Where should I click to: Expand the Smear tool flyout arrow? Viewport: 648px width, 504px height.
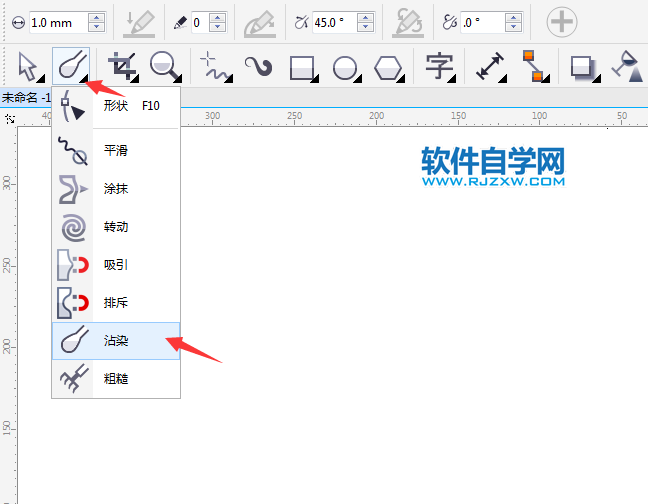coord(84,78)
